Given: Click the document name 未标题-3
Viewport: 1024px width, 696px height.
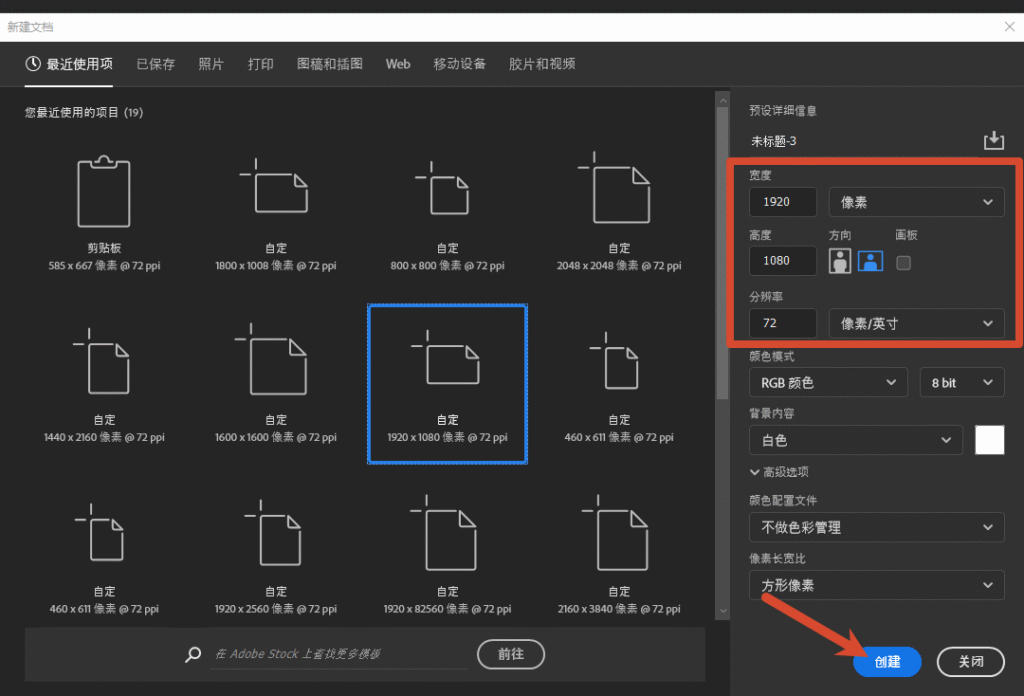Looking at the screenshot, I should [x=773, y=141].
